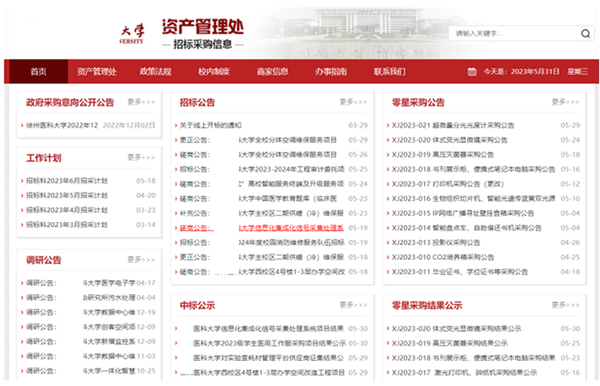Show 更多 for 中标公示 section

[x=353, y=305]
